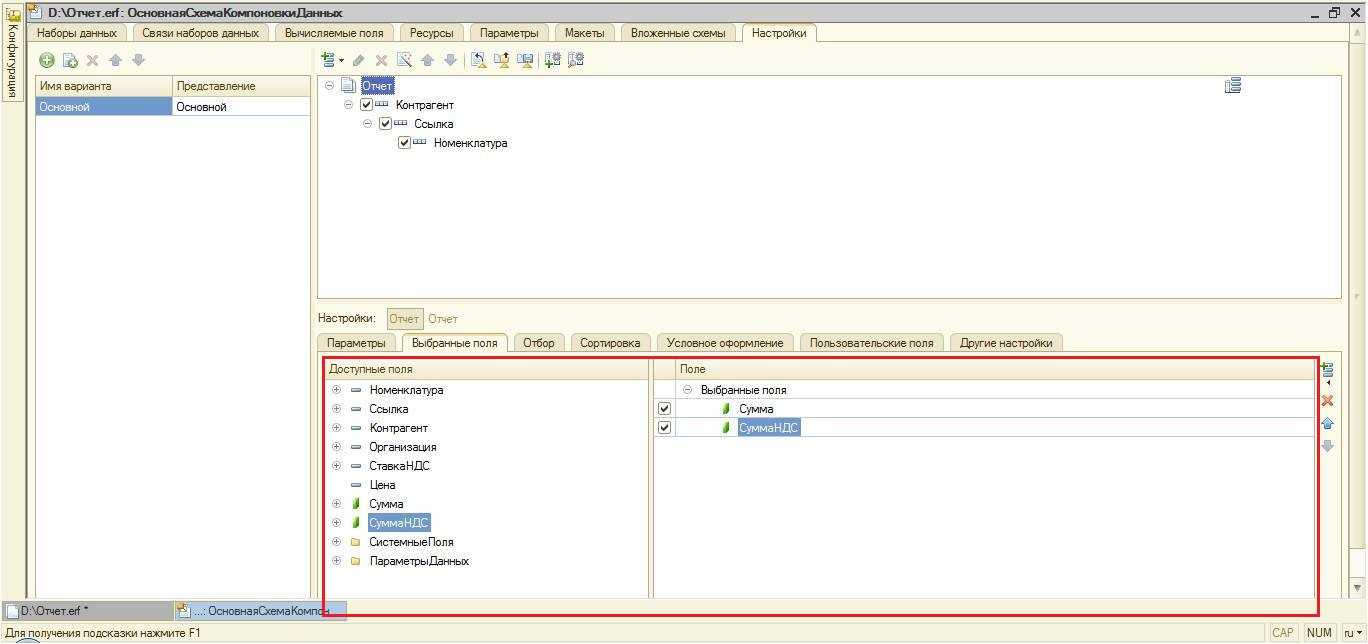Open the ru keyboard language selector
This screenshot has width=1368, height=644.
1352,632
